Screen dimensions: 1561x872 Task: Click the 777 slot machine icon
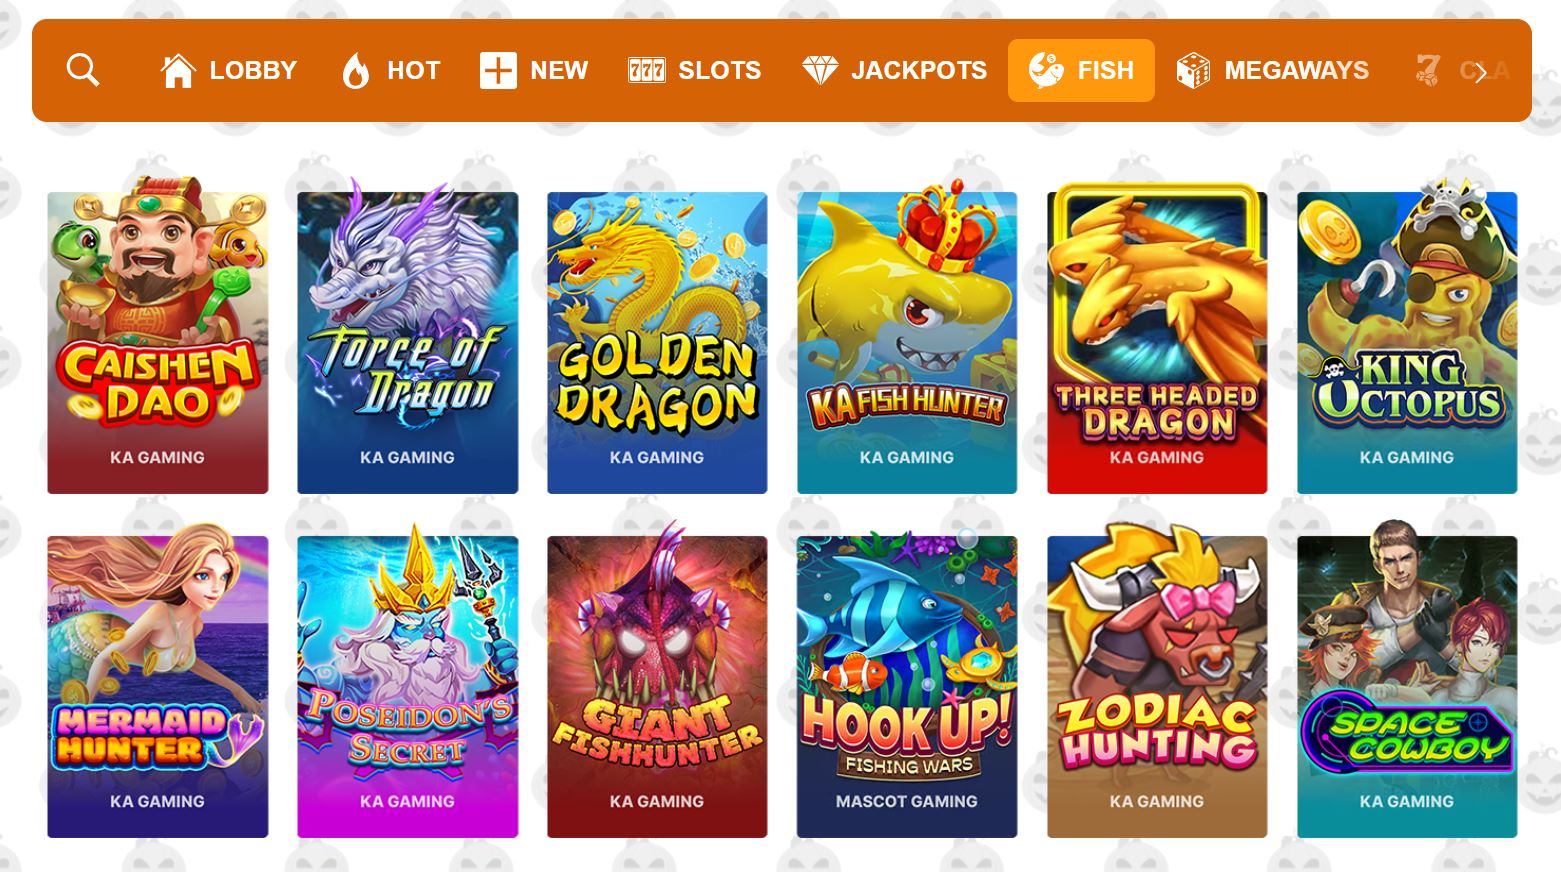point(646,70)
